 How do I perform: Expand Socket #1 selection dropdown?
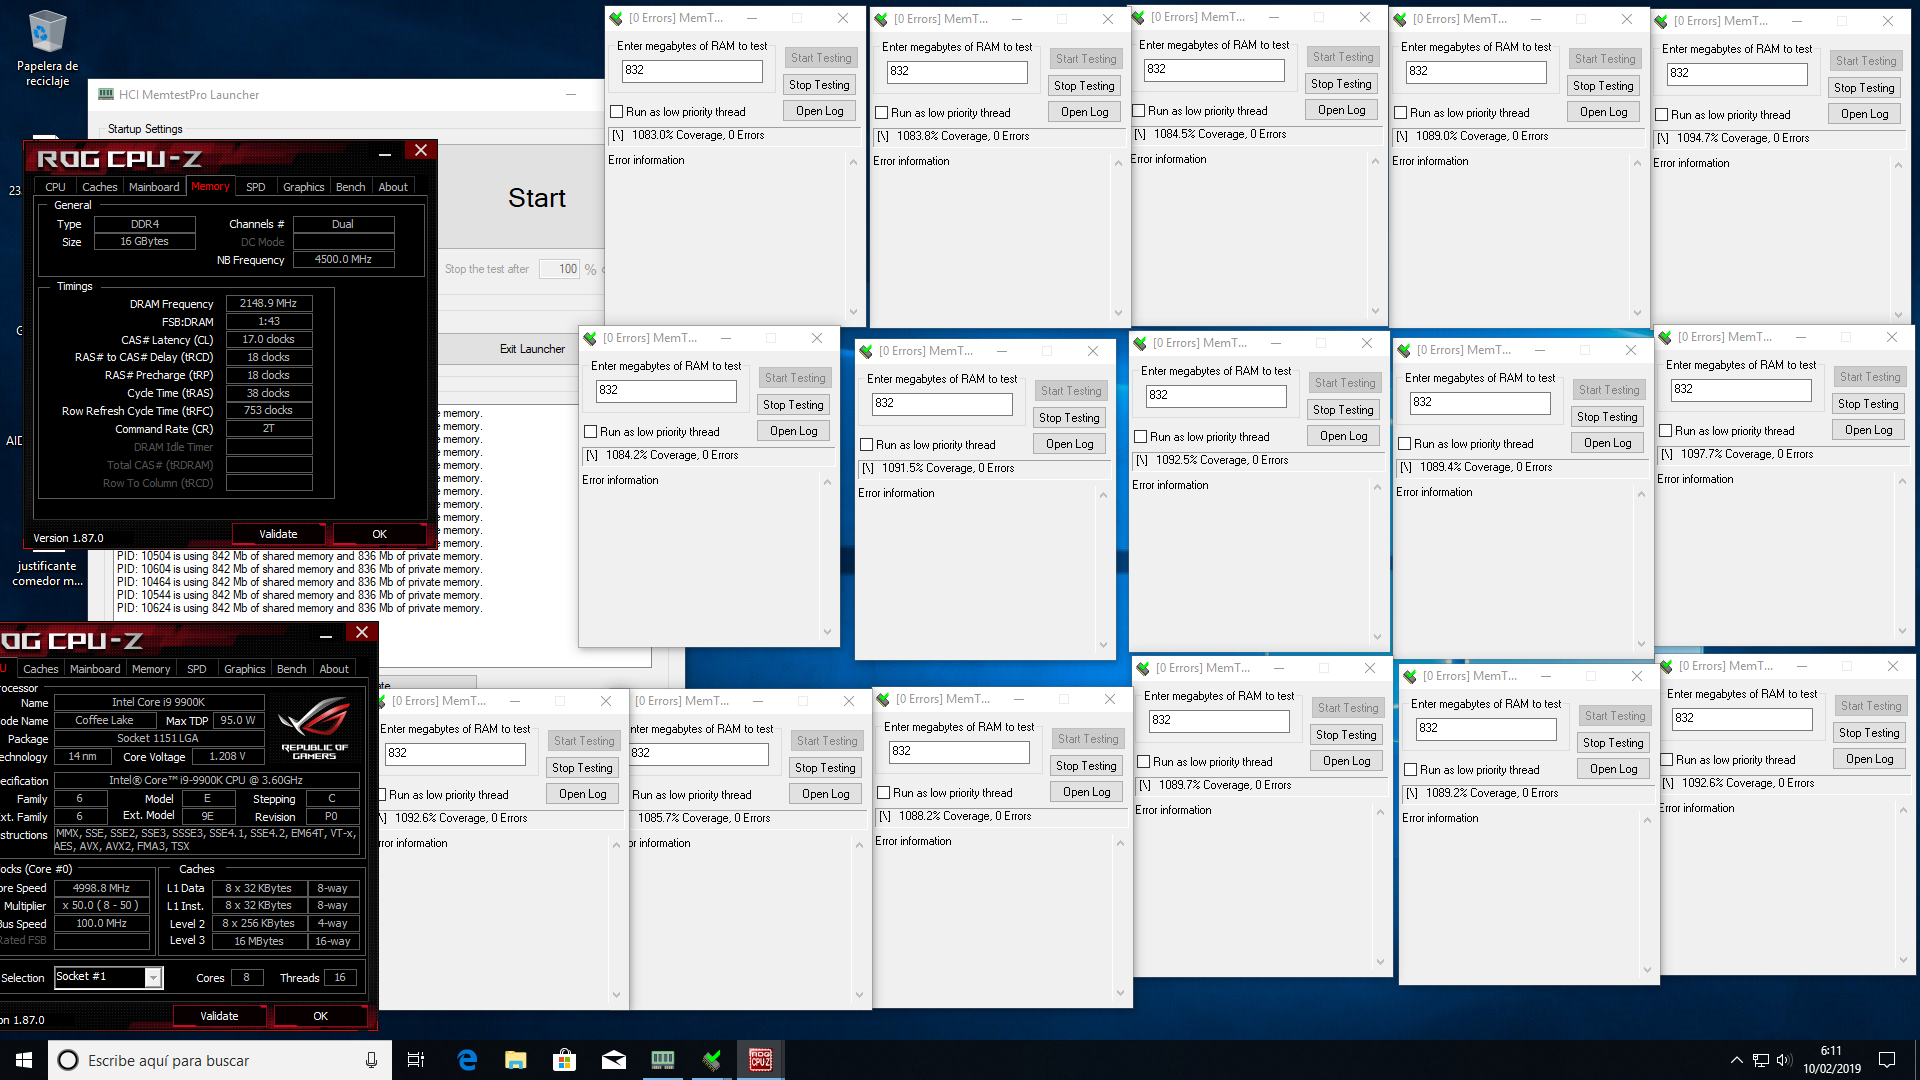(x=153, y=977)
